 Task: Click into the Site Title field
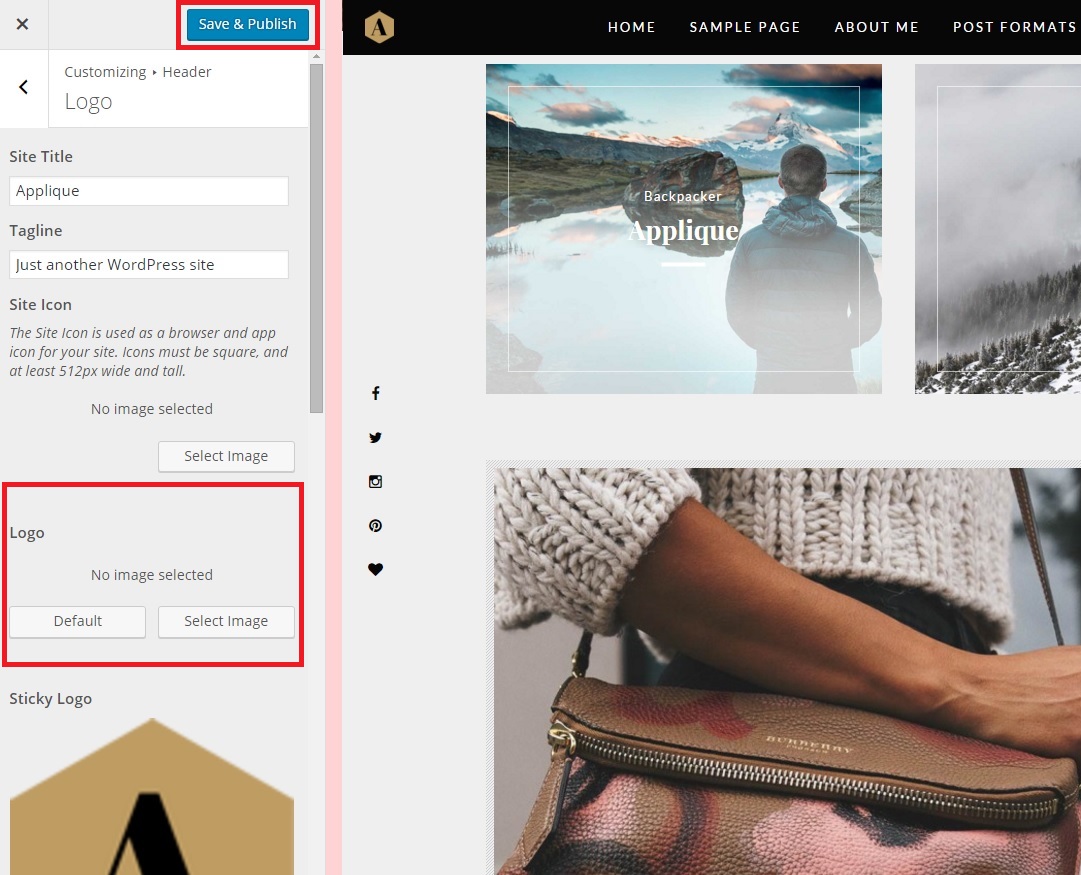149,191
